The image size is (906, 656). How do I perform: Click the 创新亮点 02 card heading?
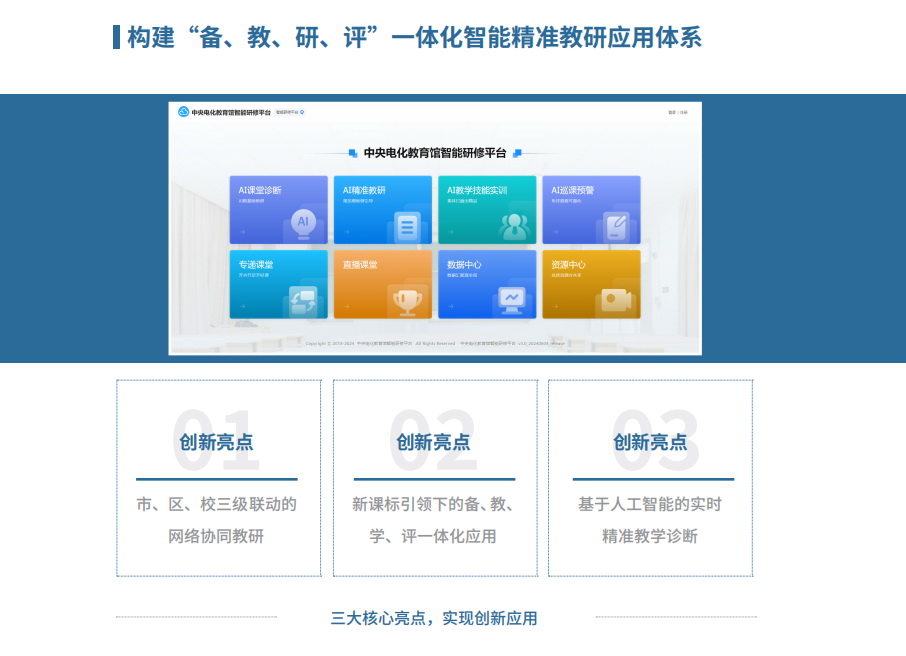click(x=434, y=442)
